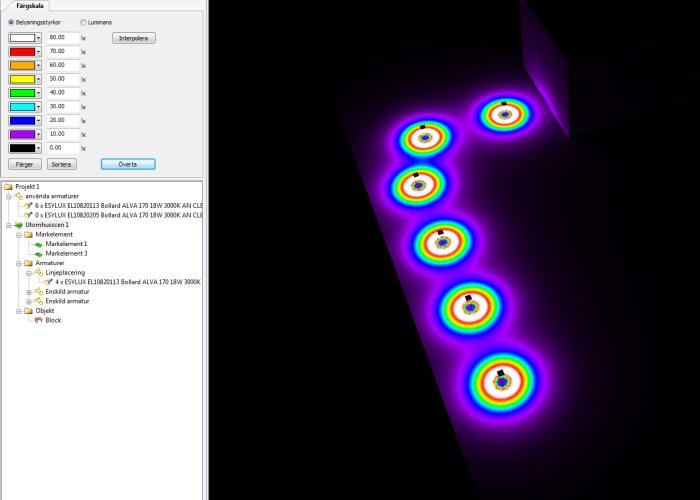Click the orange color swatch at 60.00 lx

[x=22, y=66]
